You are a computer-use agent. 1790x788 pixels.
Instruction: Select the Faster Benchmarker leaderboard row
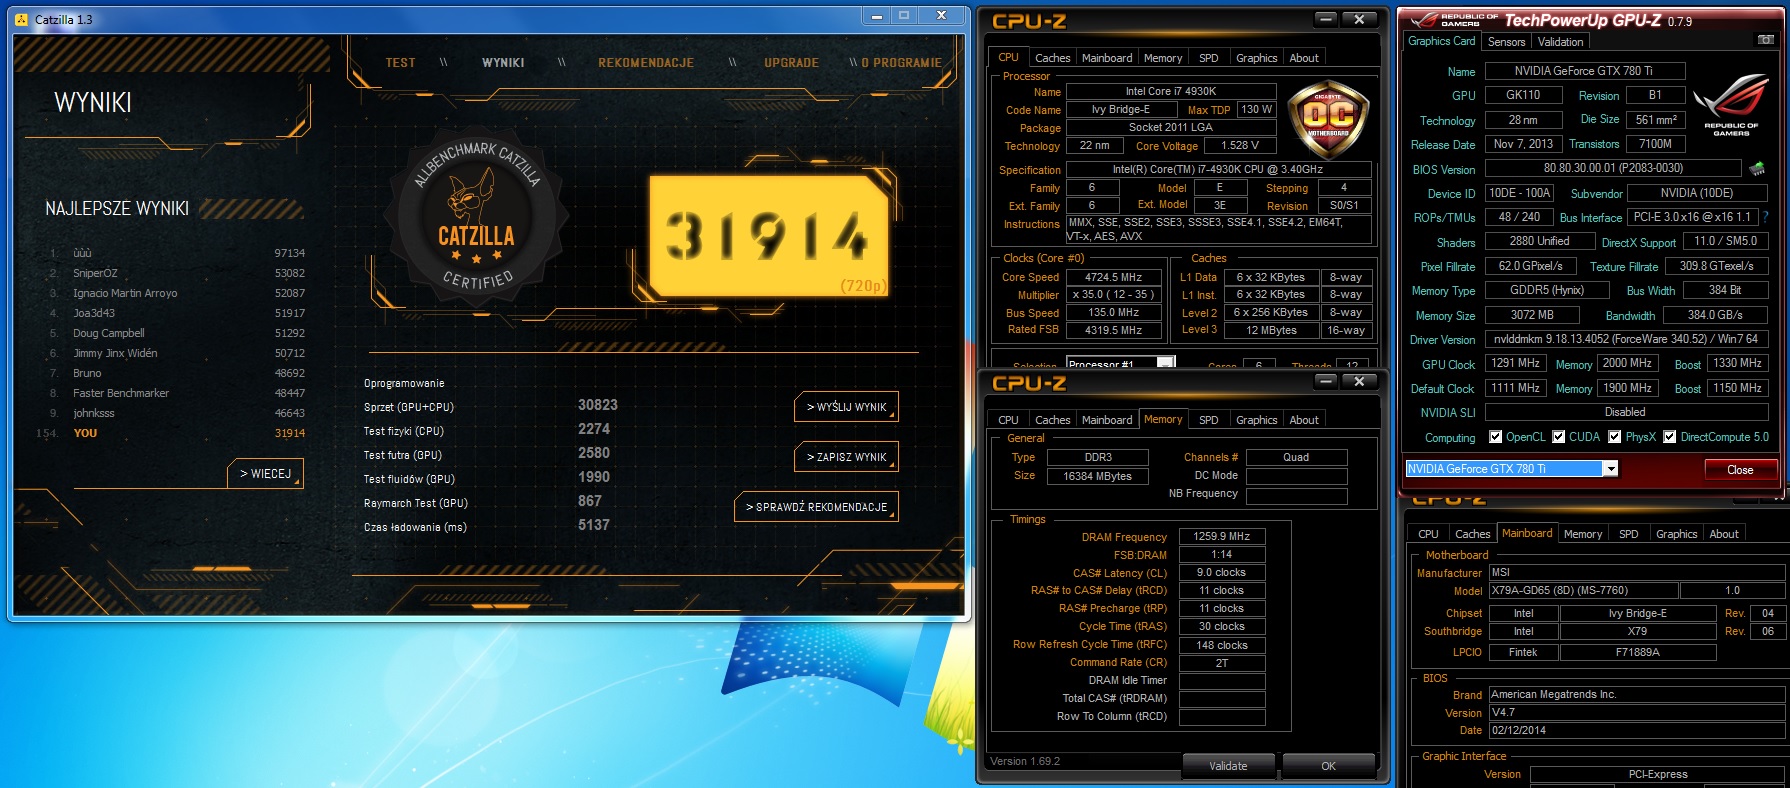pos(177,393)
